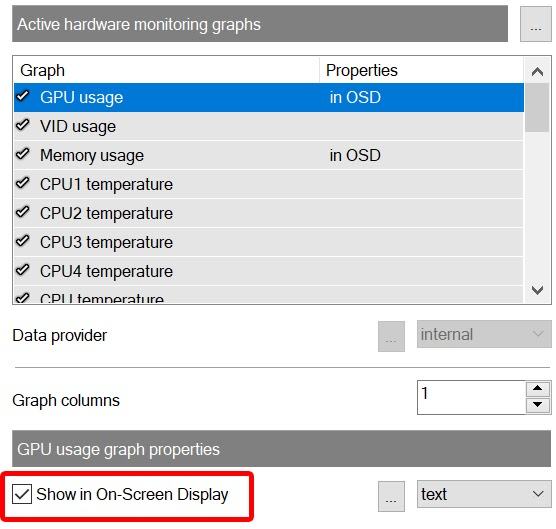Uncheck Show in On-Screen Display

pyautogui.click(x=22, y=494)
